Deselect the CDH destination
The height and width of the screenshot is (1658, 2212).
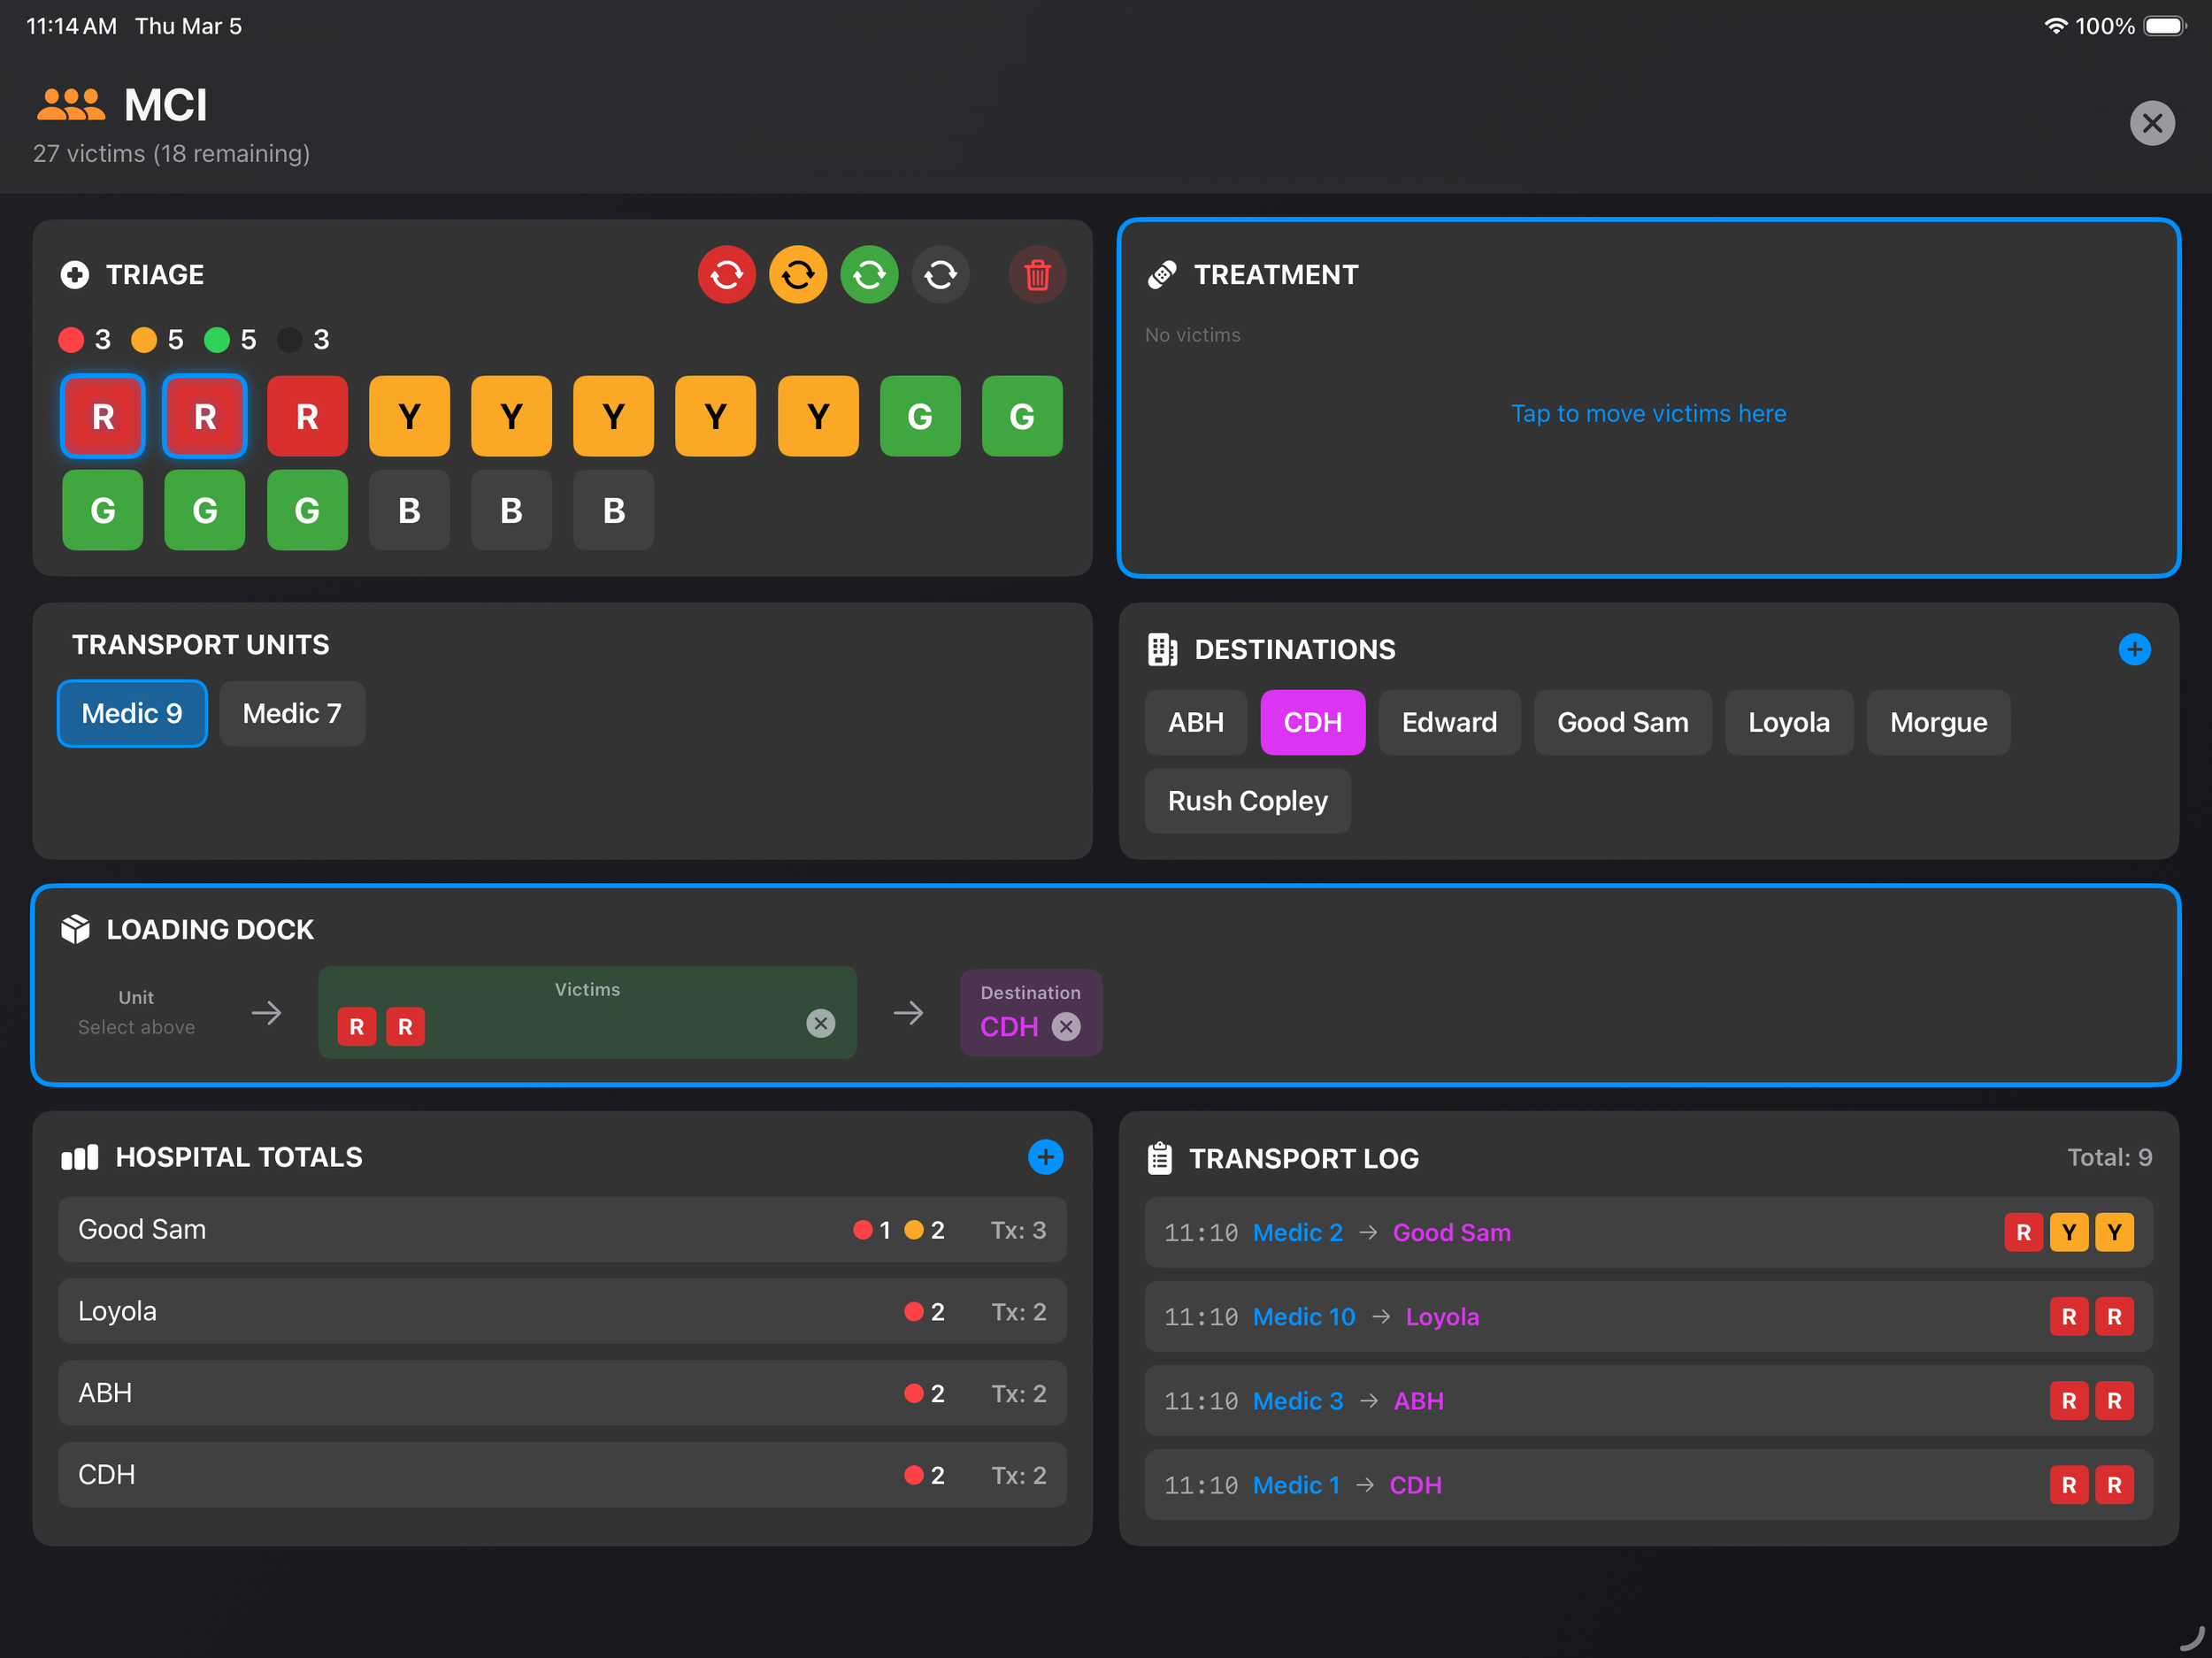[1312, 722]
